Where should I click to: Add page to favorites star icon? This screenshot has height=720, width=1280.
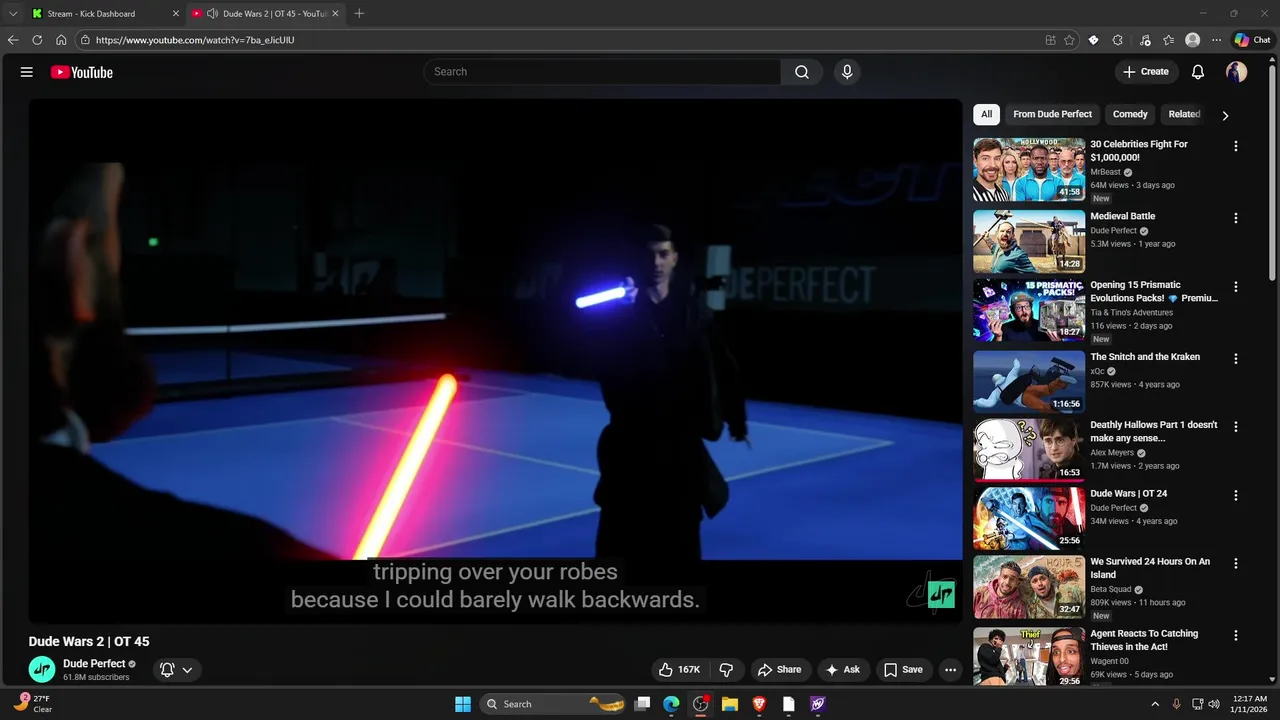click(1069, 40)
